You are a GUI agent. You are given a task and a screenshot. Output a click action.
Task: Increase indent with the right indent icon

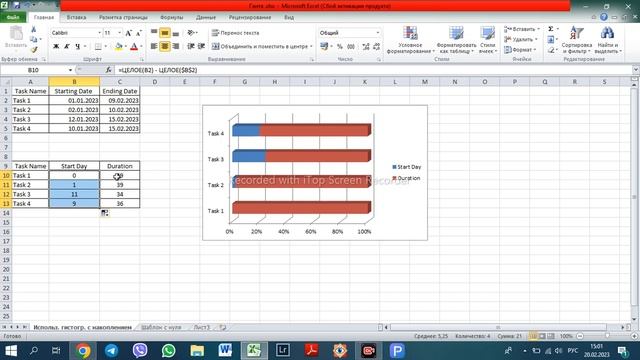pos(201,47)
